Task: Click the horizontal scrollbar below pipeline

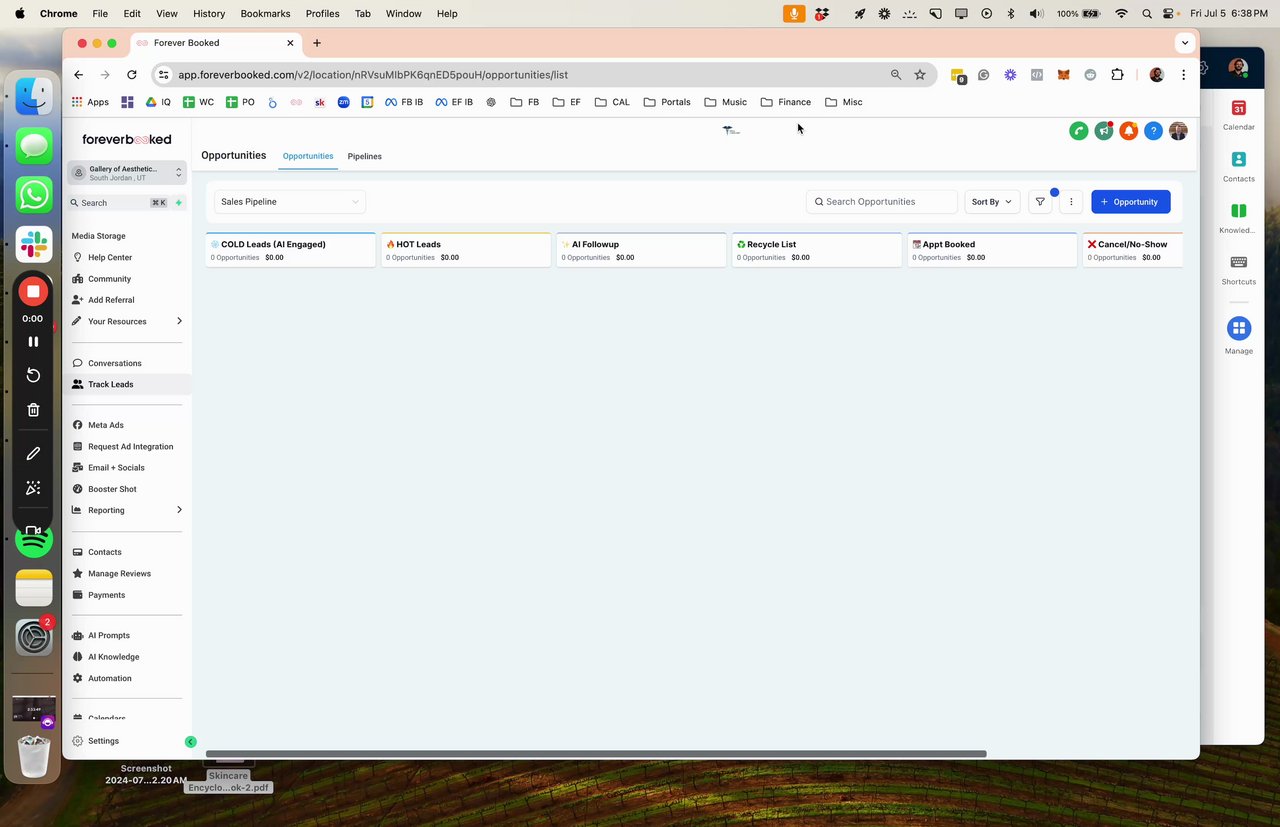Action: [x=596, y=754]
